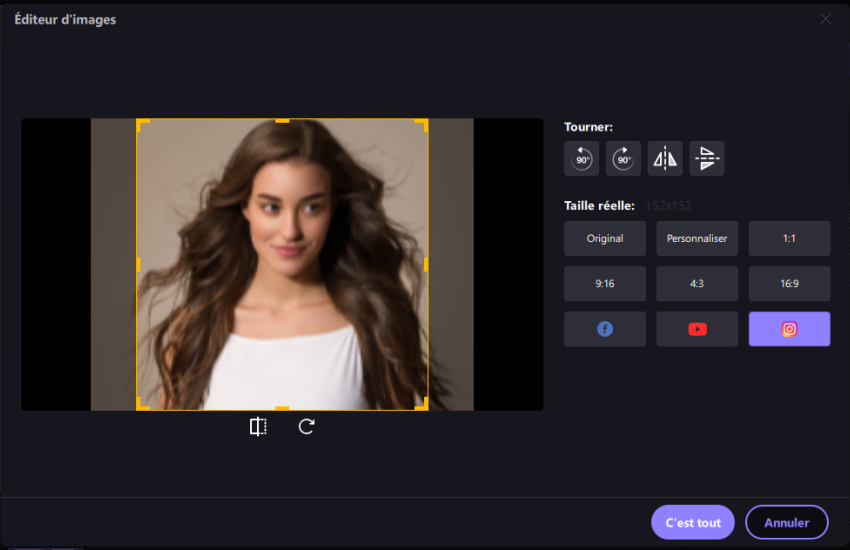Select the YouTube crop preset
Image resolution: width=850 pixels, height=550 pixels.
(697, 329)
